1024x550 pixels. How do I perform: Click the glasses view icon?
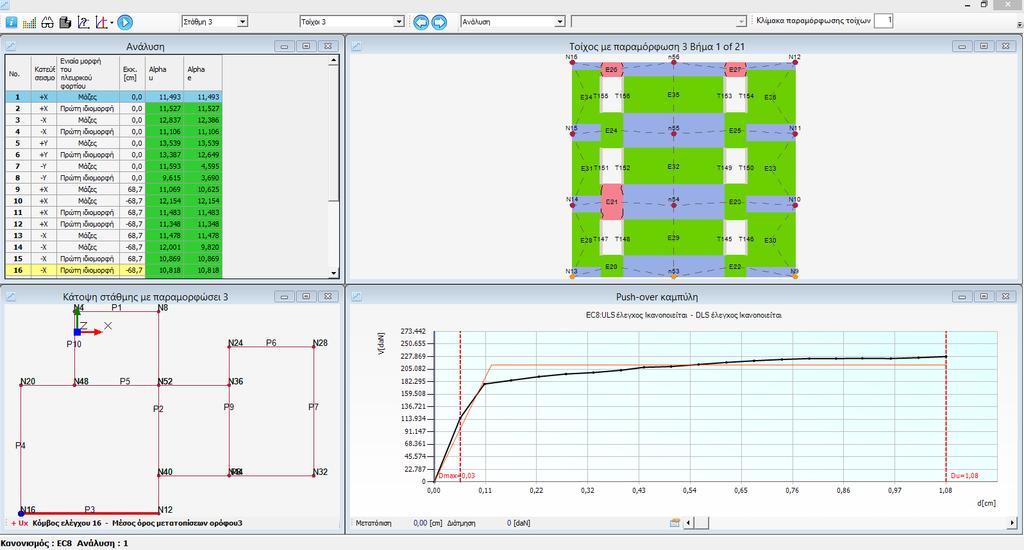[47, 22]
